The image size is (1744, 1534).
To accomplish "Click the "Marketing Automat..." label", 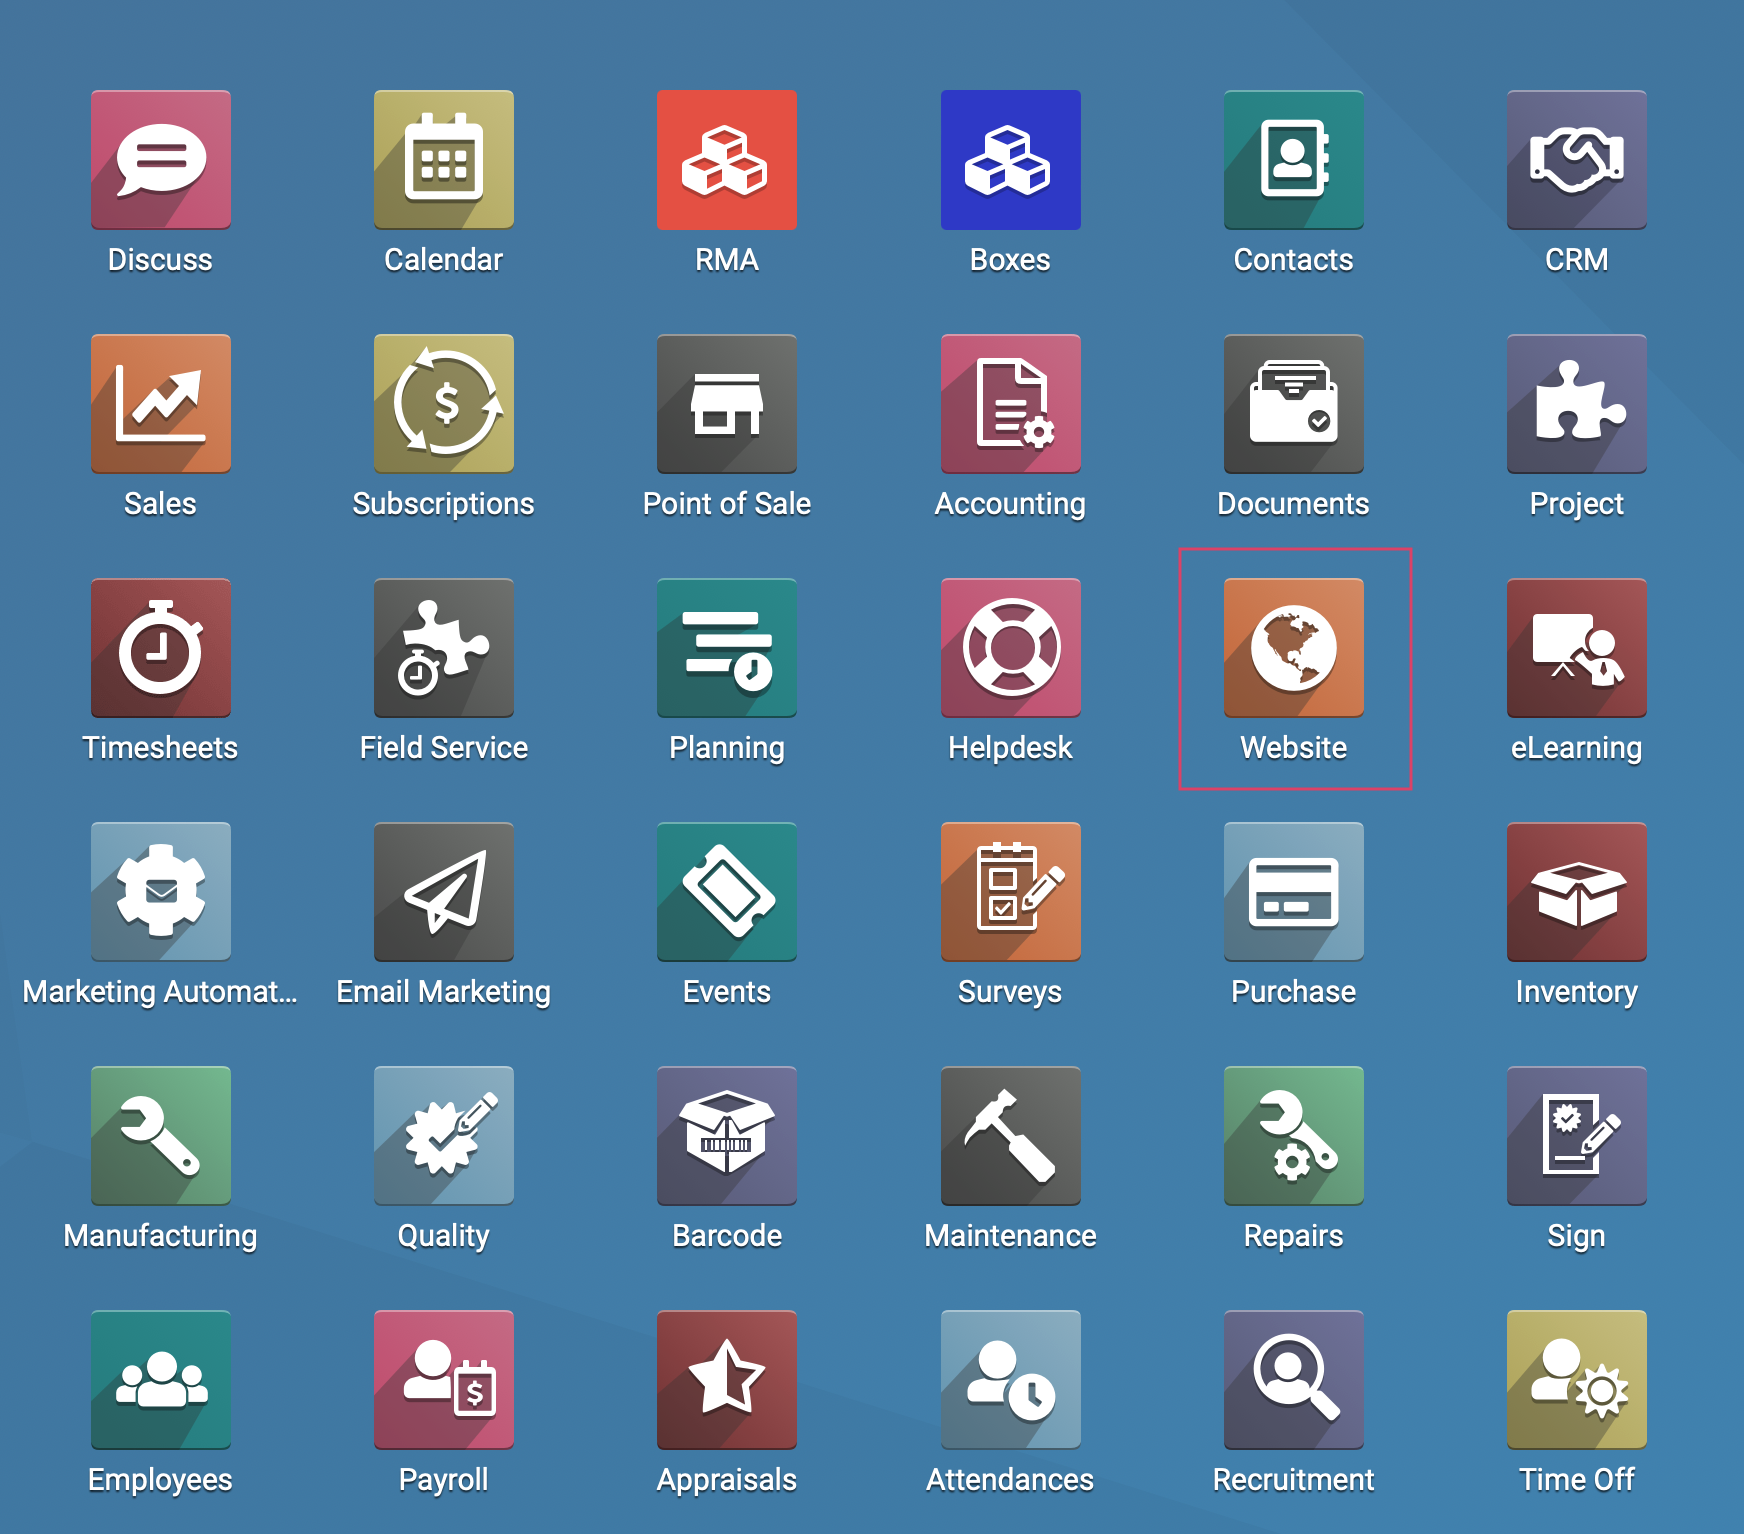I will tap(160, 992).
